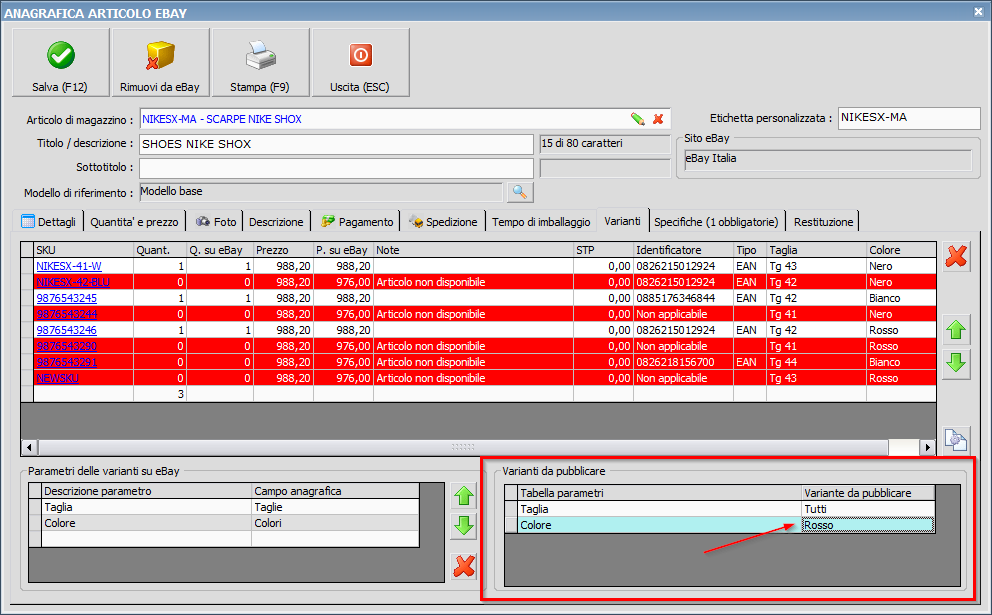Click Rimuovi da eBay button
The height and width of the screenshot is (615, 992).
(160, 63)
